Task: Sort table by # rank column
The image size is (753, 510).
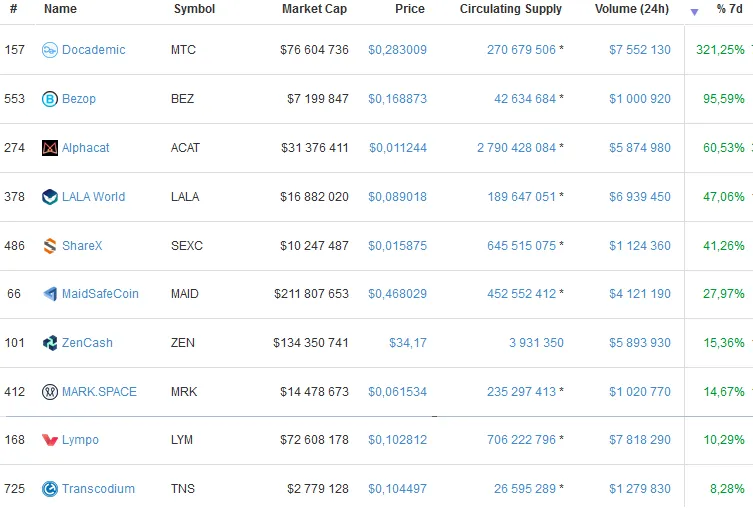Action: click(x=14, y=9)
